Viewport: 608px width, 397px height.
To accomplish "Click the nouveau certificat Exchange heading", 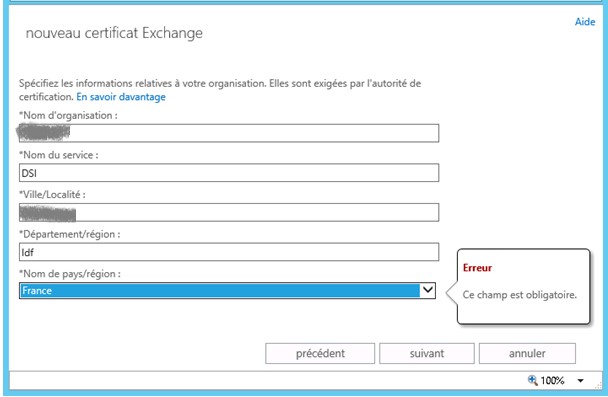I will pos(114,33).
